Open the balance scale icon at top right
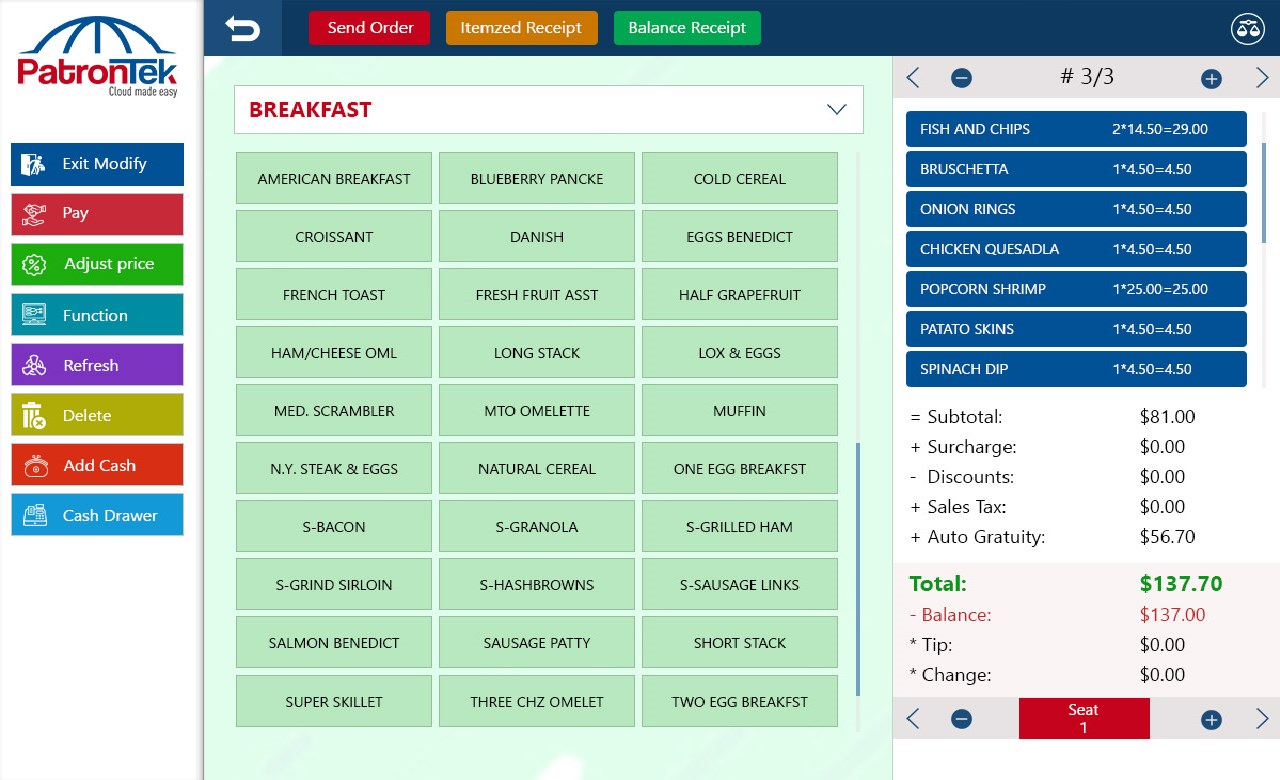Image resolution: width=1280 pixels, height=780 pixels. coord(1247,28)
